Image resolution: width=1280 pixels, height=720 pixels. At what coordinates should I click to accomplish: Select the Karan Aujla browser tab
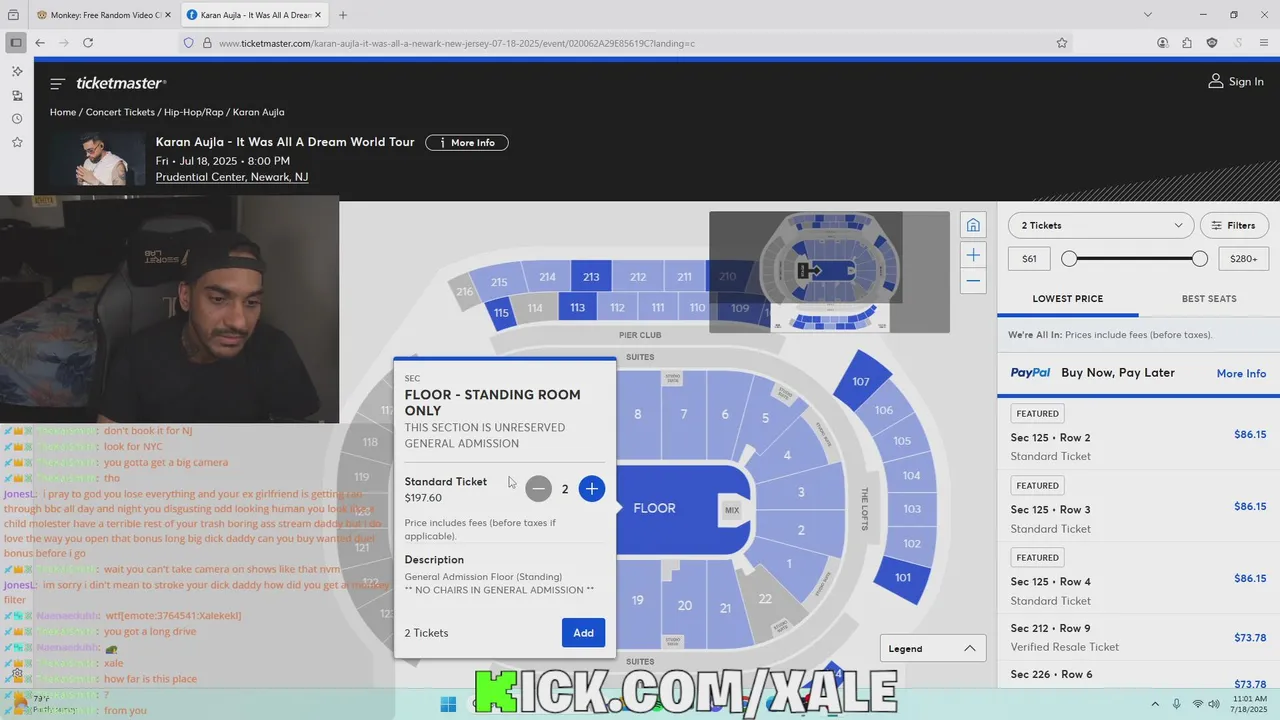pyautogui.click(x=255, y=15)
